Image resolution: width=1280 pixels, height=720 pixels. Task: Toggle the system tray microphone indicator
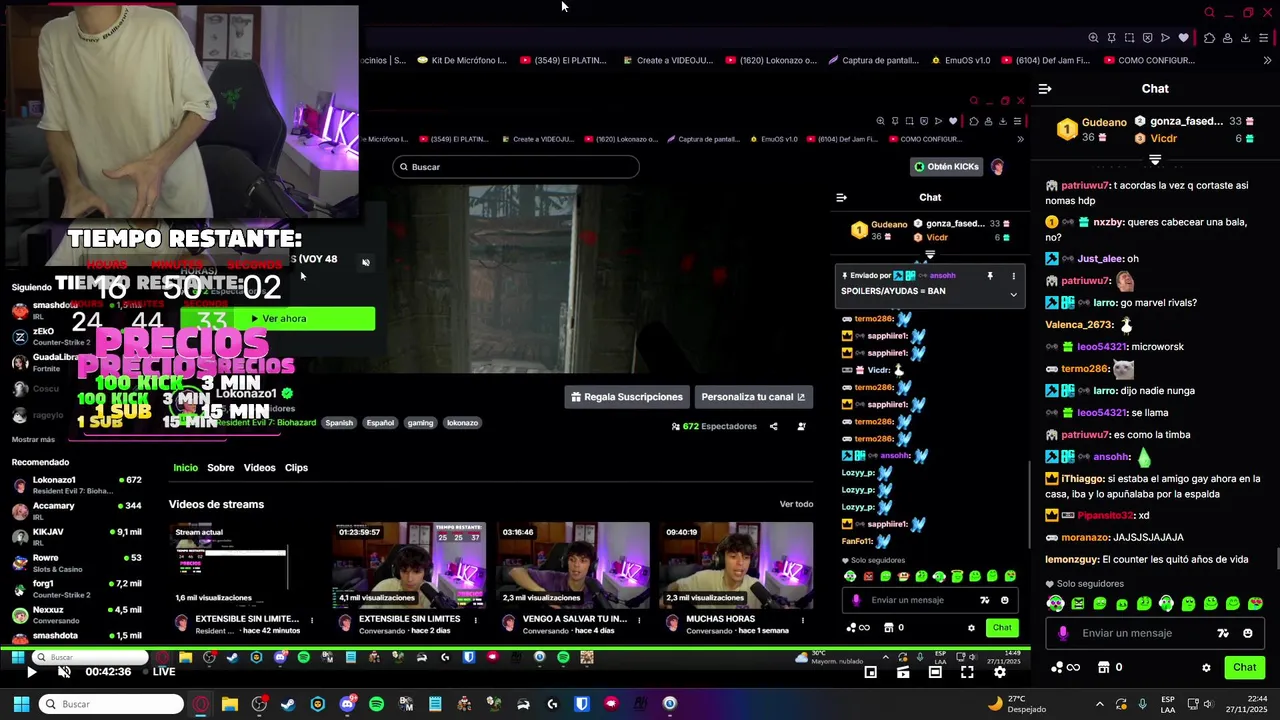(x=1142, y=704)
